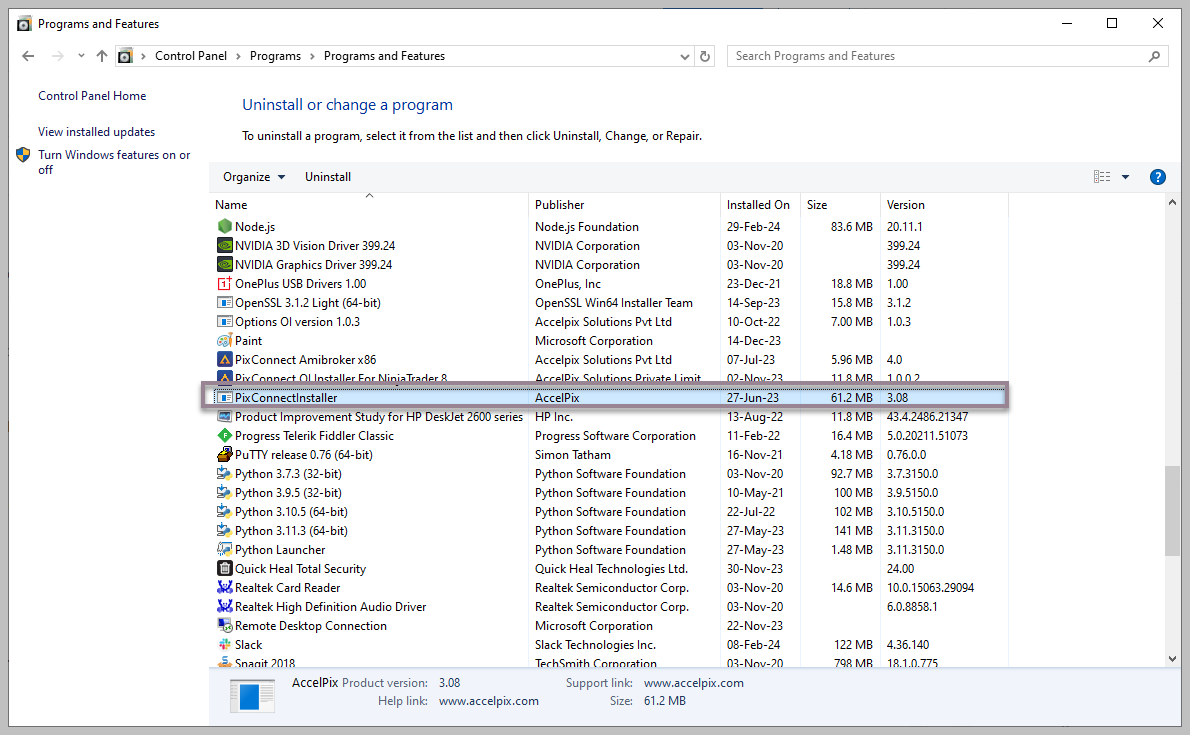Select the version 10.0.15063.29094 cell
1190x735 pixels.
point(930,588)
